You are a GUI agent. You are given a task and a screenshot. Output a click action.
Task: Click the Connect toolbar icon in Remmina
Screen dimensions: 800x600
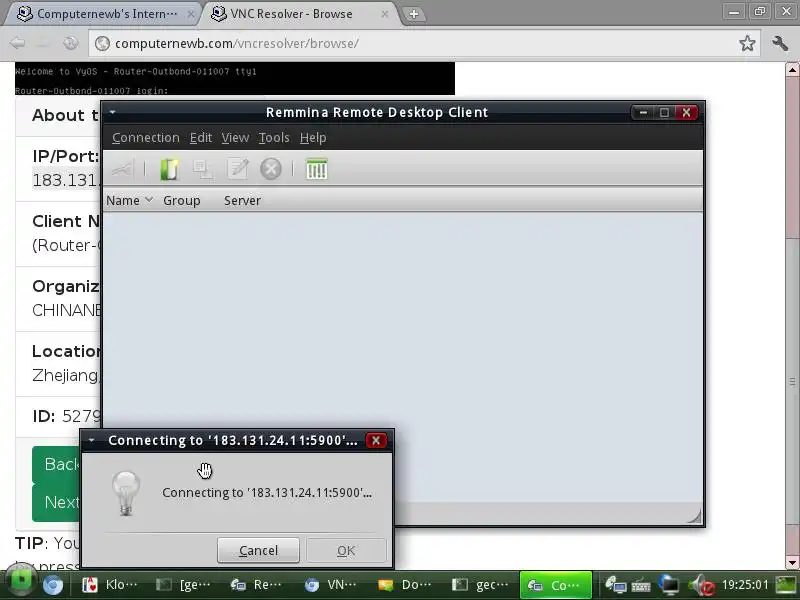click(x=122, y=169)
